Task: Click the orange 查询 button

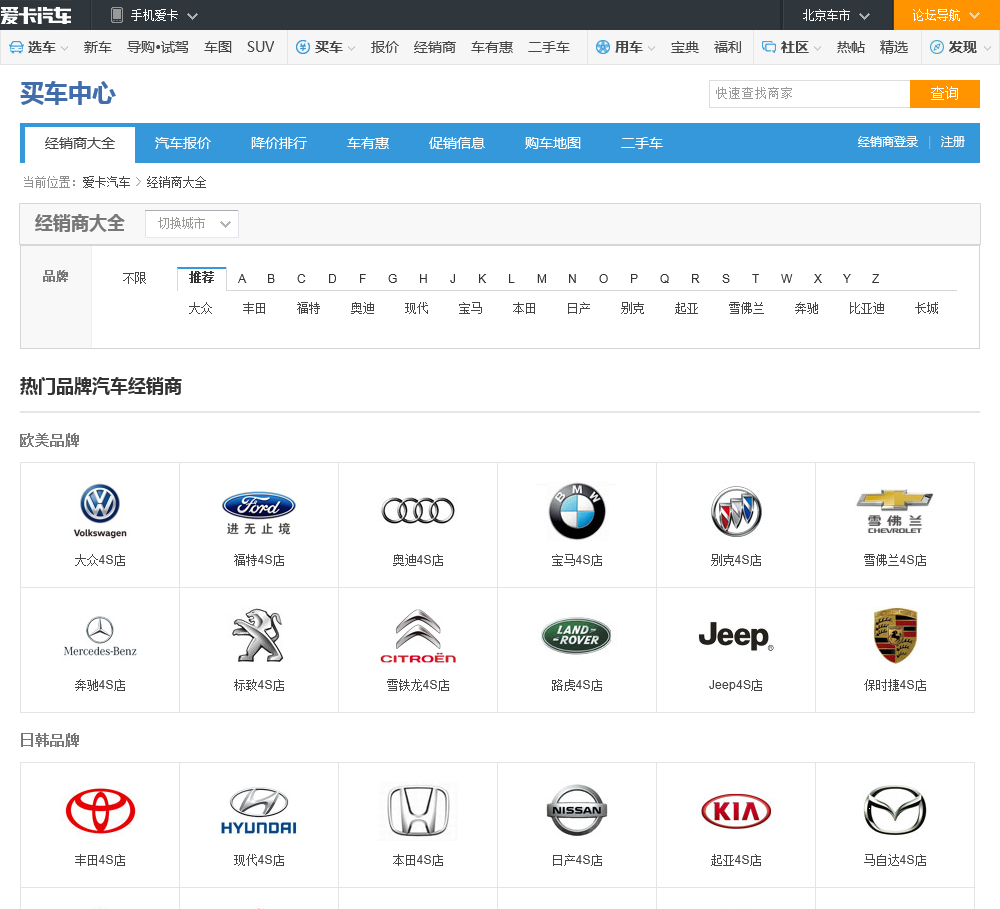Action: (x=945, y=94)
